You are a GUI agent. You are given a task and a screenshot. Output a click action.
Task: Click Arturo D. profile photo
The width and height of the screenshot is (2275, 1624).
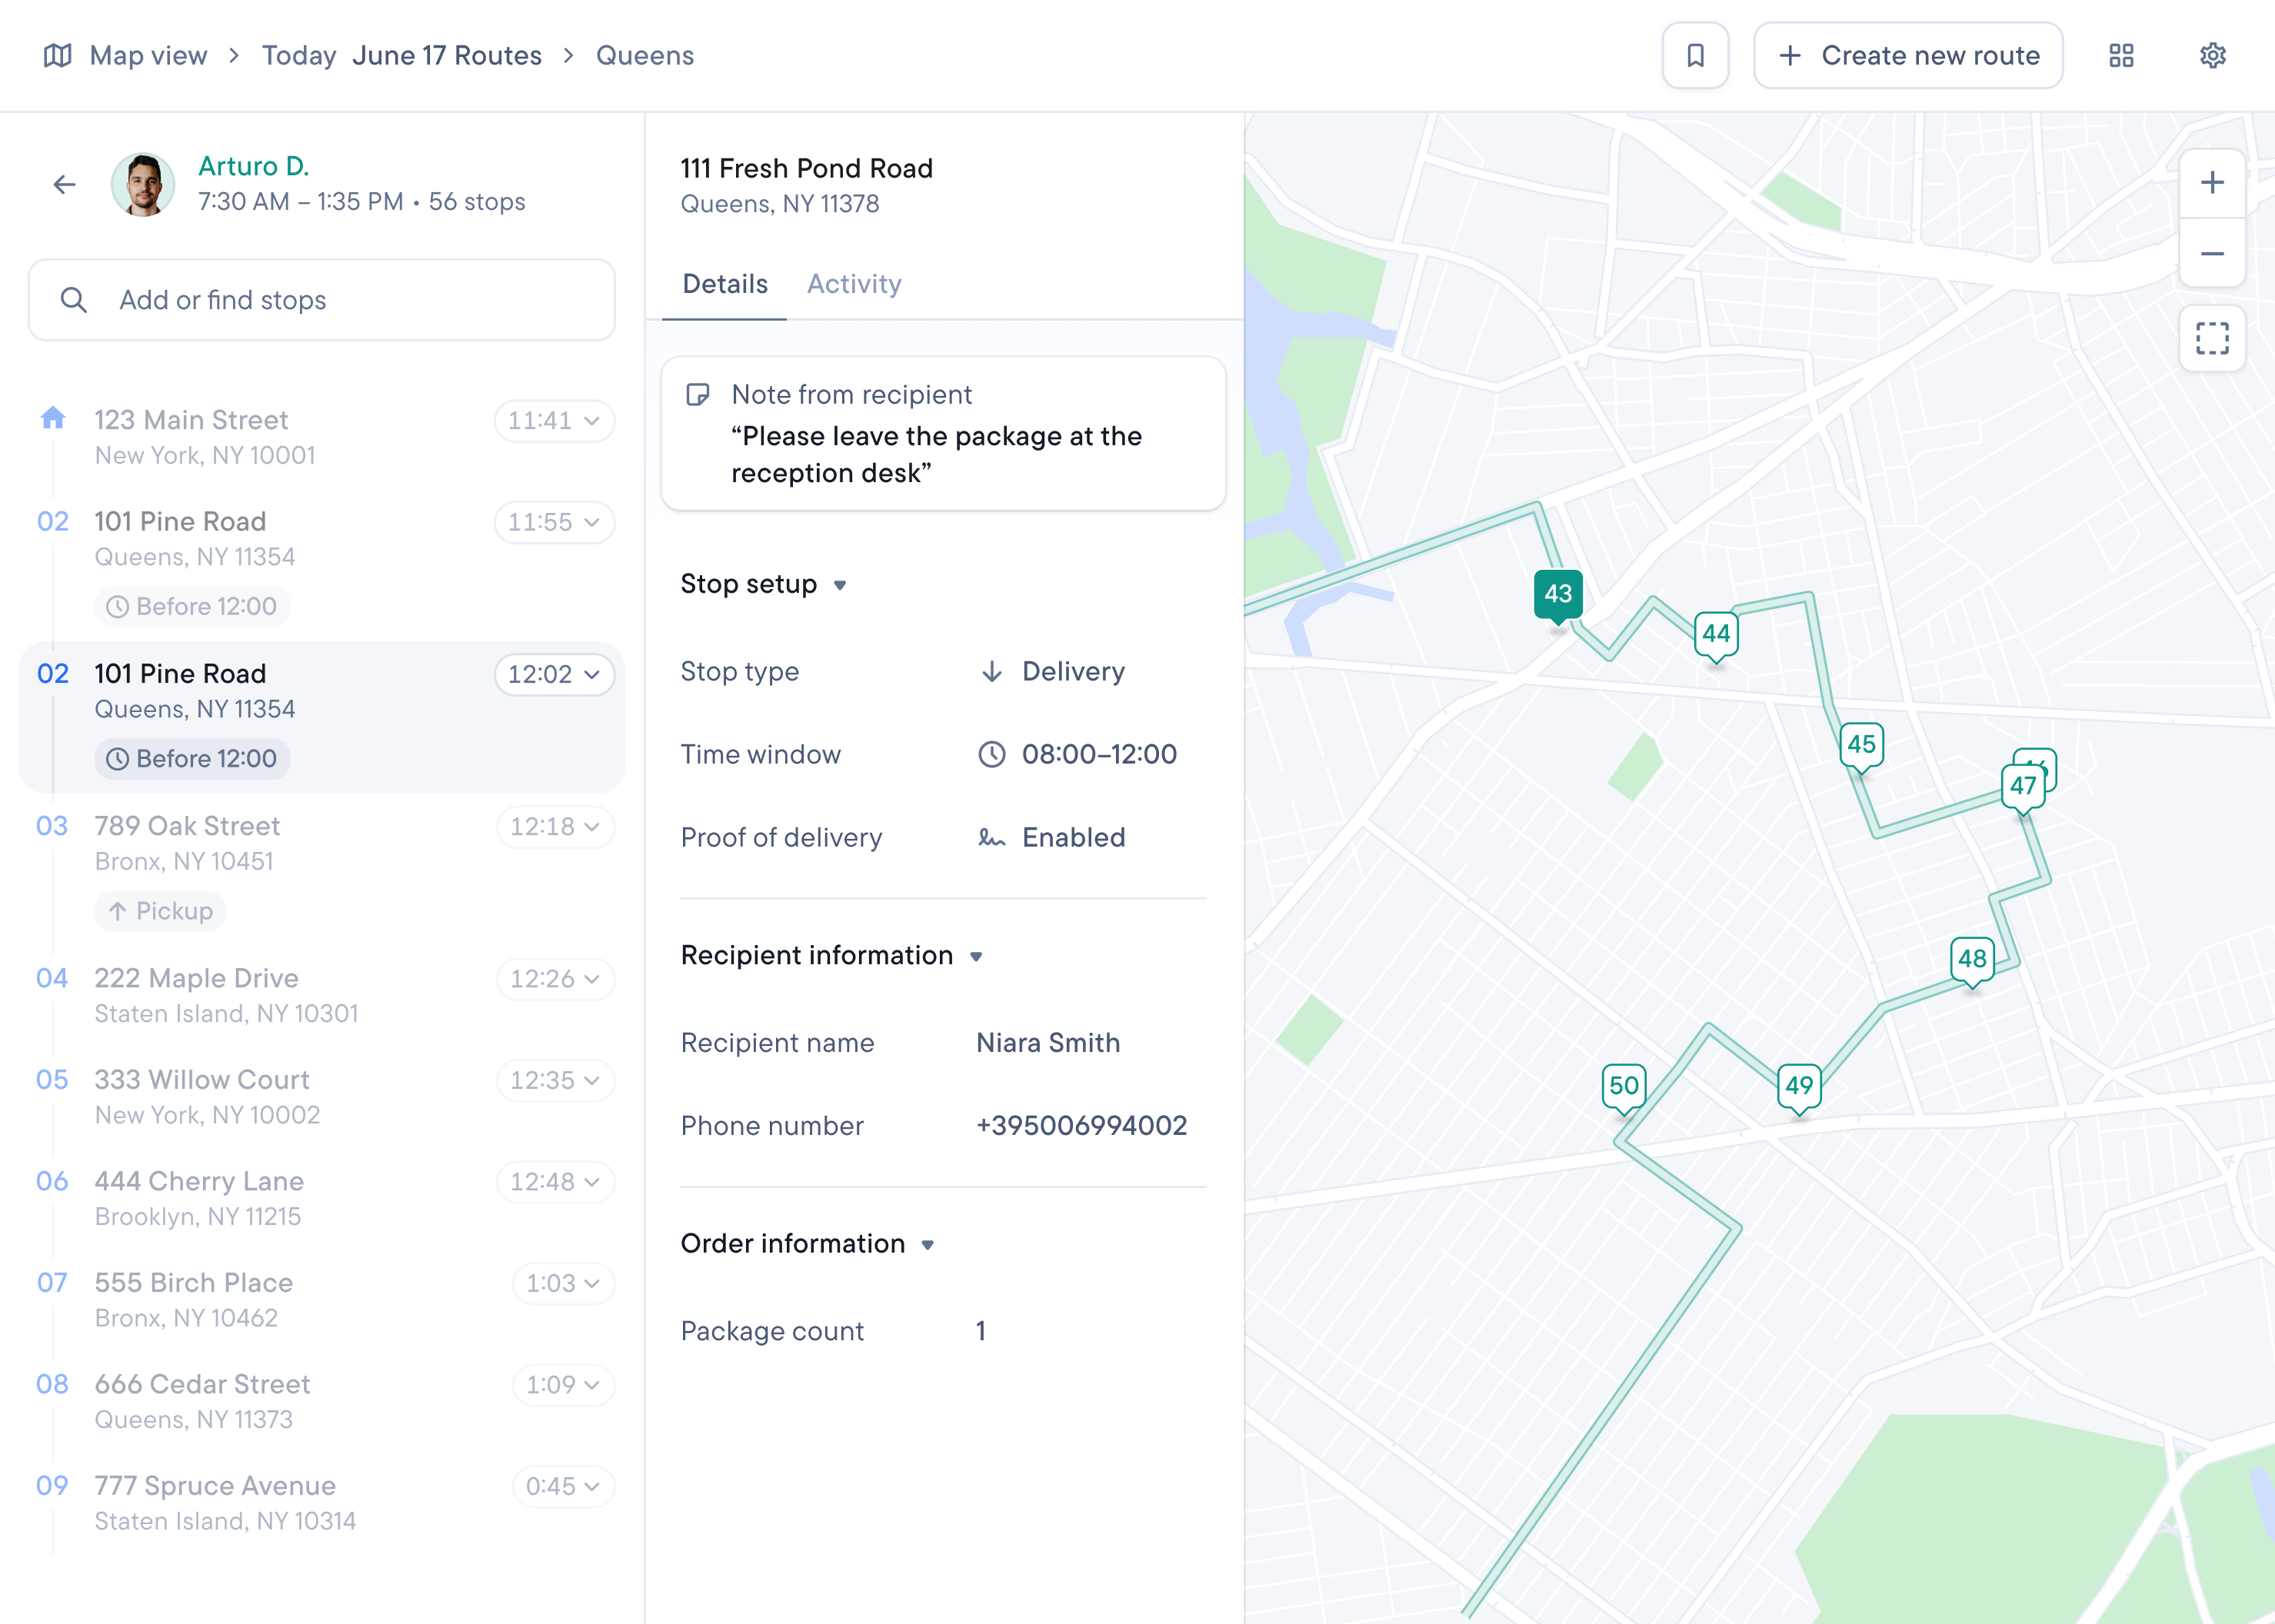coord(143,184)
